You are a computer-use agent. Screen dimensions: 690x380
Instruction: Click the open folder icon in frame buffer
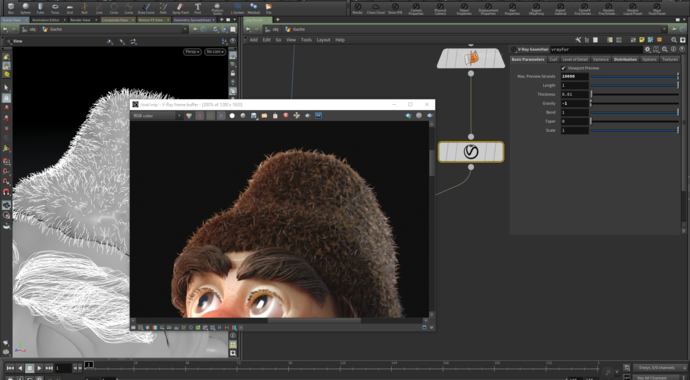264,116
